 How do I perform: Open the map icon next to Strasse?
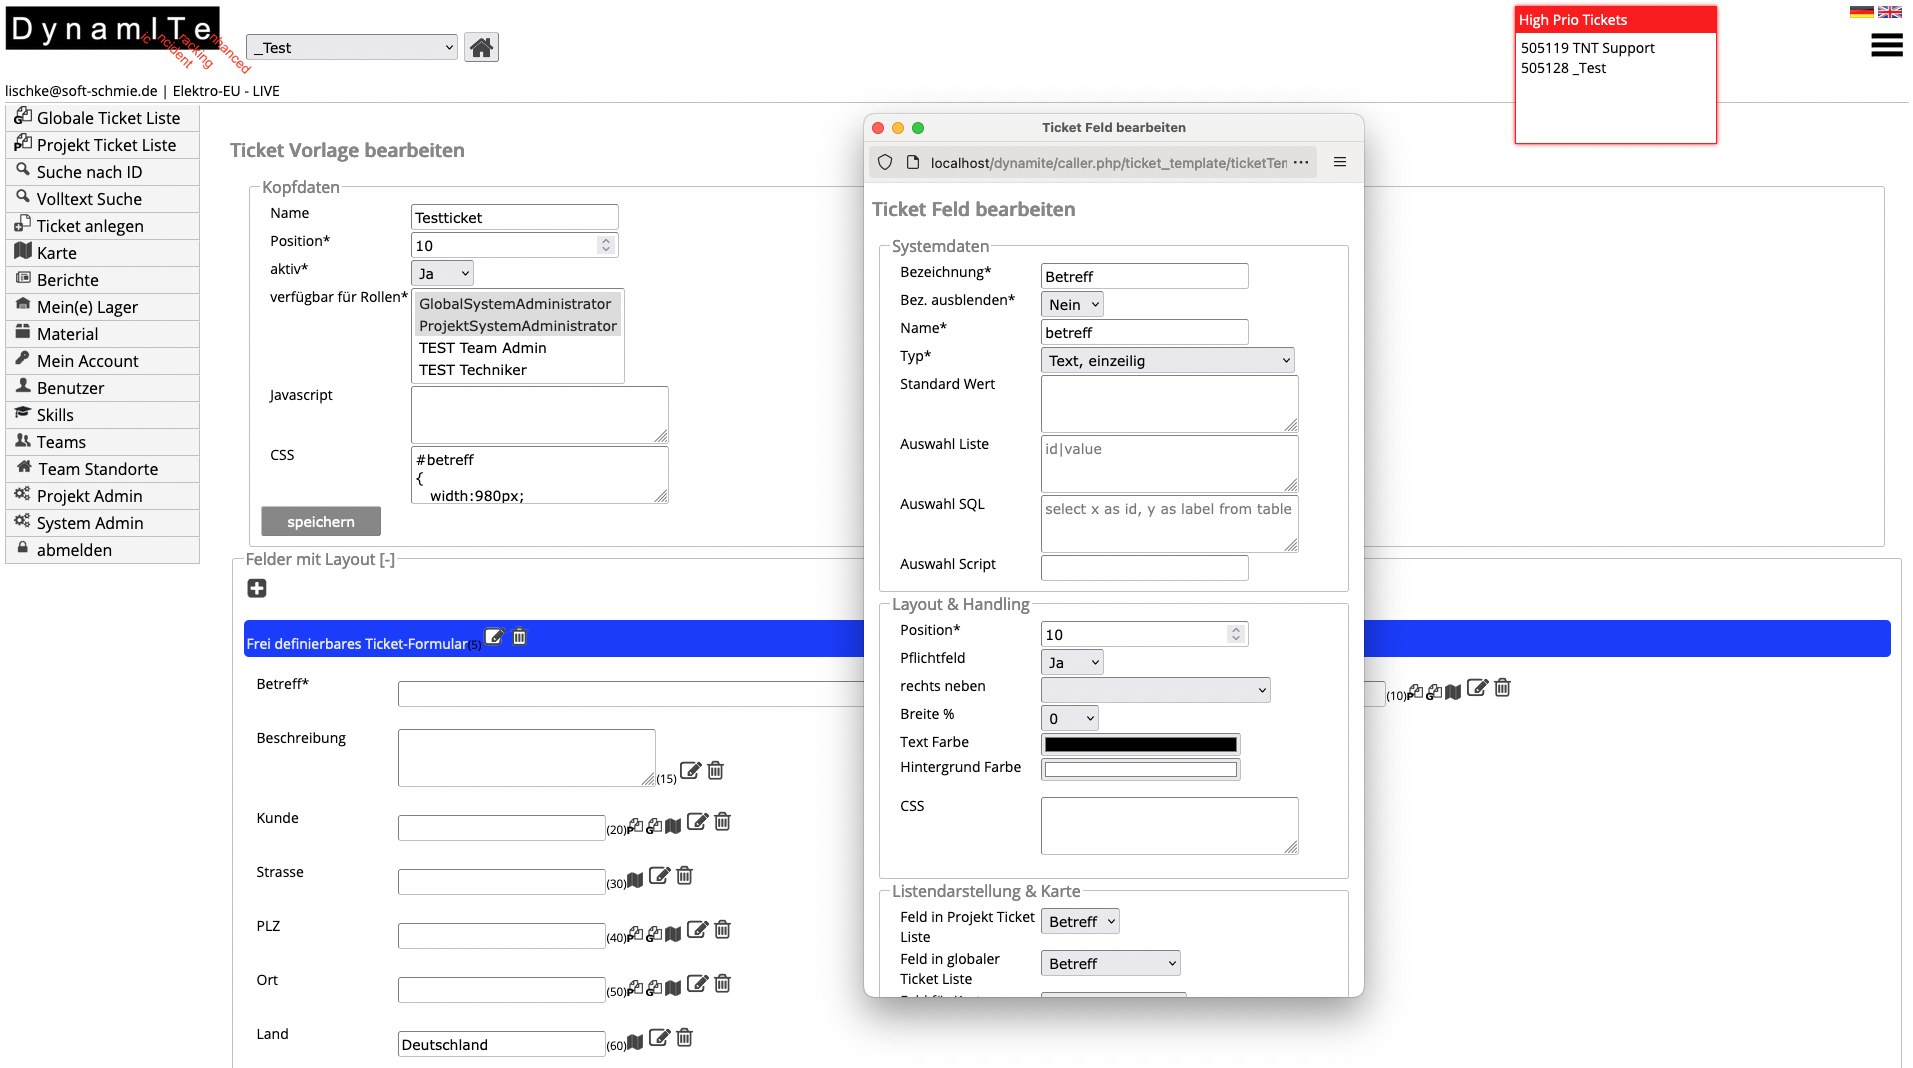tap(636, 878)
